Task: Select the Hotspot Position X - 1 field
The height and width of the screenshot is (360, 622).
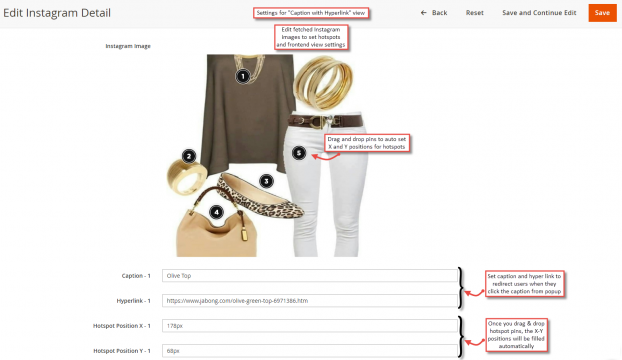Action: tap(309, 326)
